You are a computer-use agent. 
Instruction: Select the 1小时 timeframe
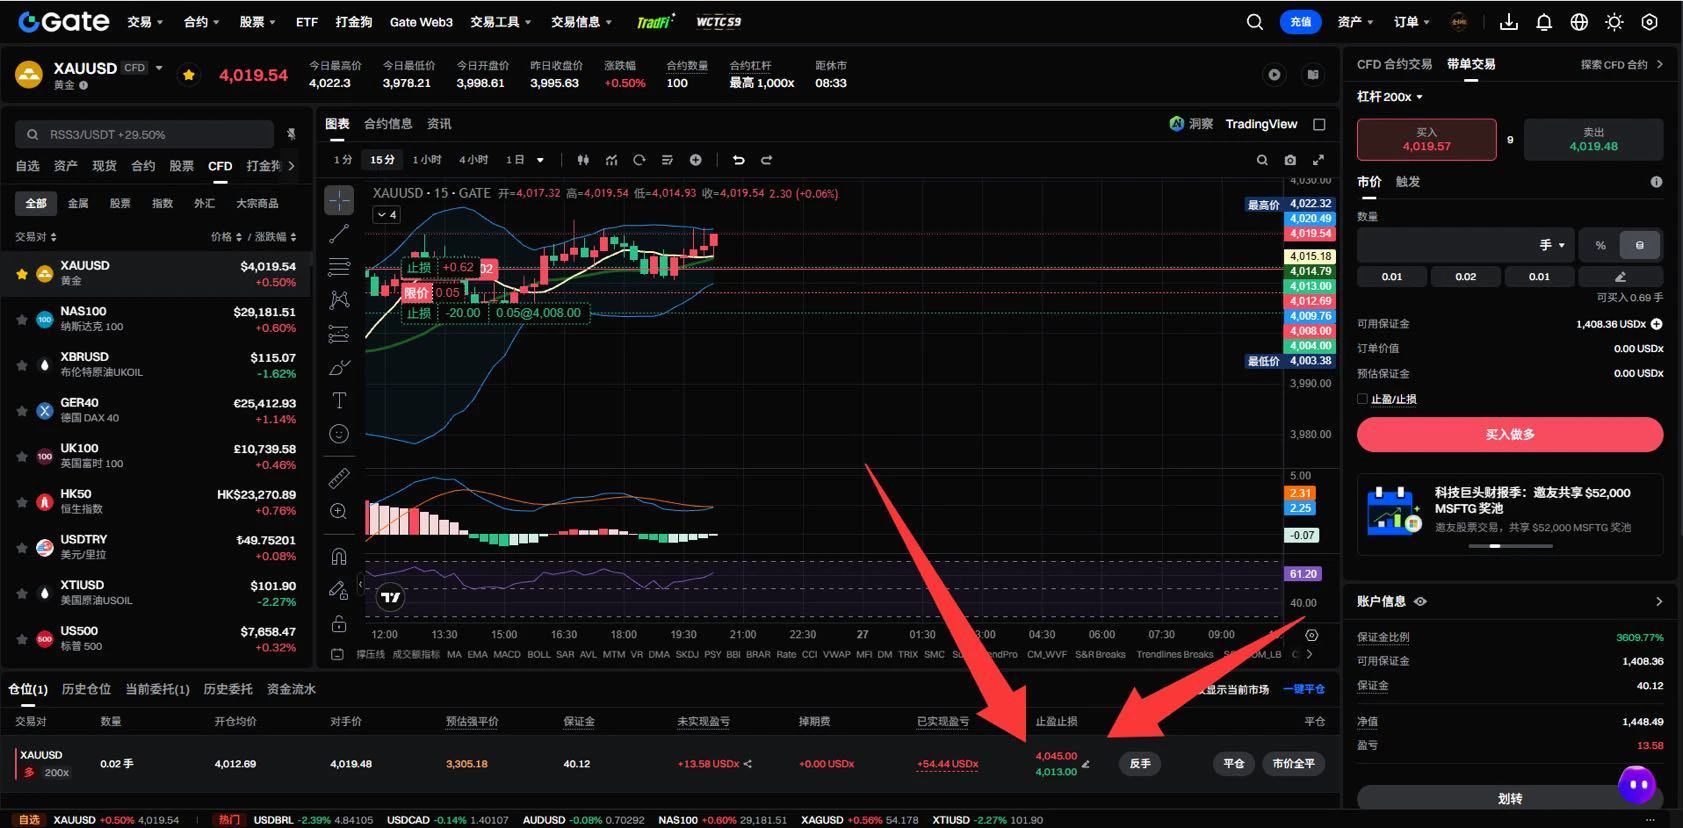pos(427,160)
